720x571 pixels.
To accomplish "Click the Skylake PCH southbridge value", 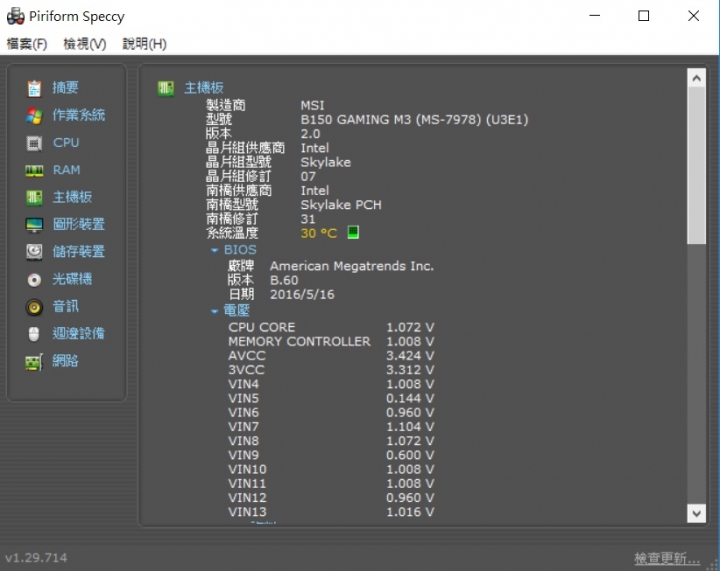I will point(341,205).
